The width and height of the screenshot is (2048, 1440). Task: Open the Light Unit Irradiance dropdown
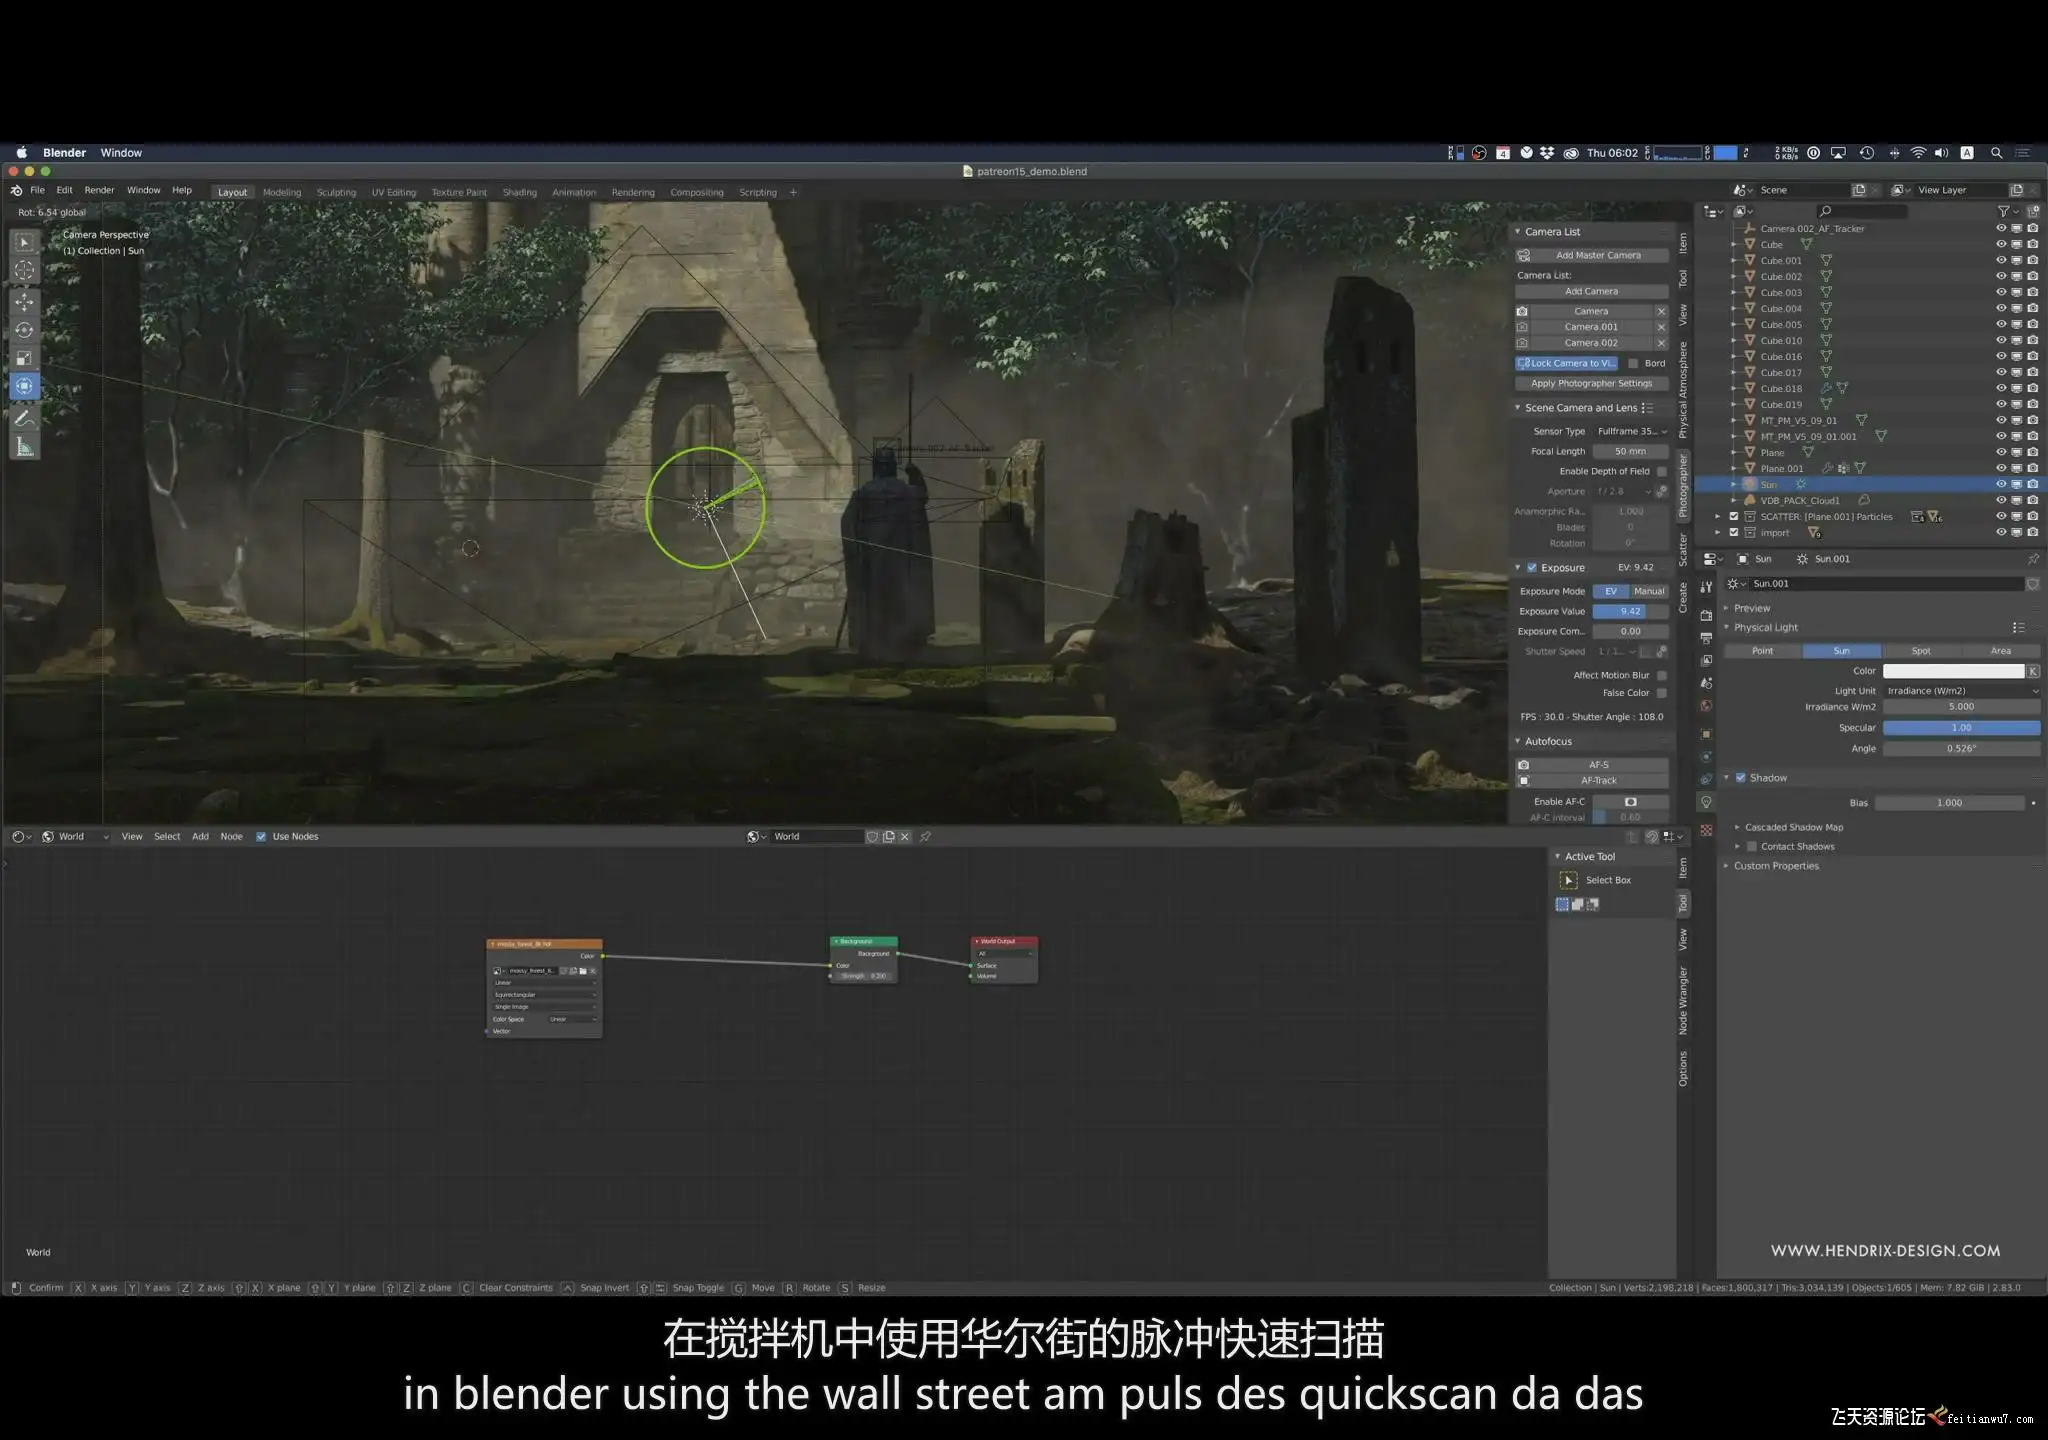pyautogui.click(x=1961, y=691)
